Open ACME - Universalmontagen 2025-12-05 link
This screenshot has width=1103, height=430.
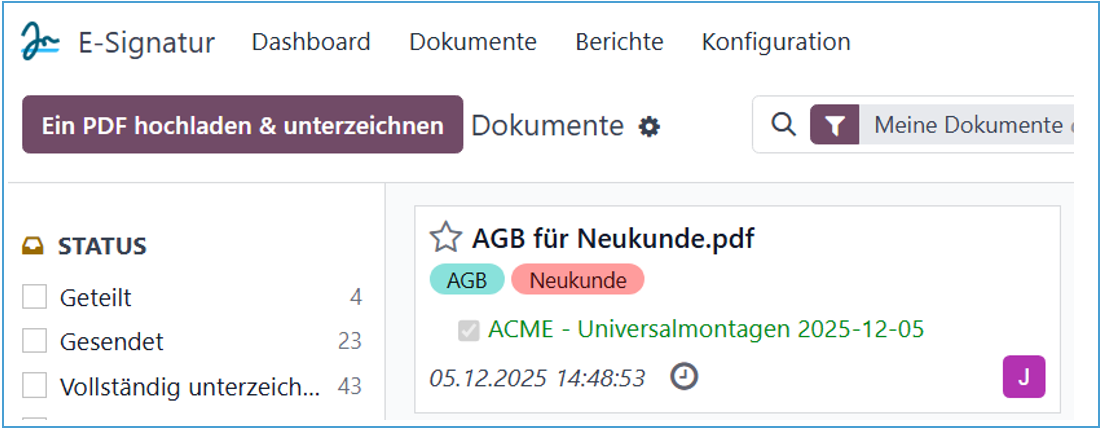coord(706,329)
